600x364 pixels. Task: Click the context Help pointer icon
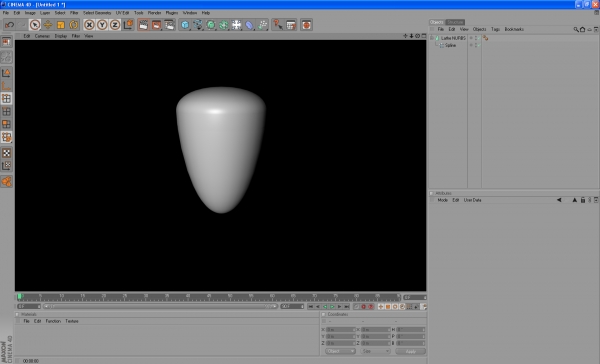(x=278, y=25)
